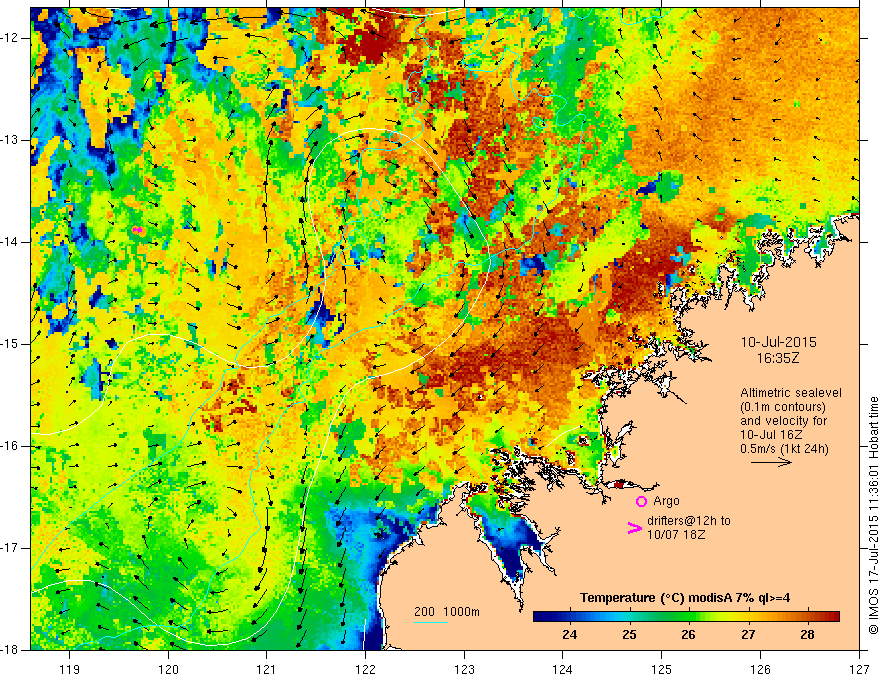The height and width of the screenshot is (680, 880).
Task: Click the colorbar tick label 27
Action: [x=748, y=635]
